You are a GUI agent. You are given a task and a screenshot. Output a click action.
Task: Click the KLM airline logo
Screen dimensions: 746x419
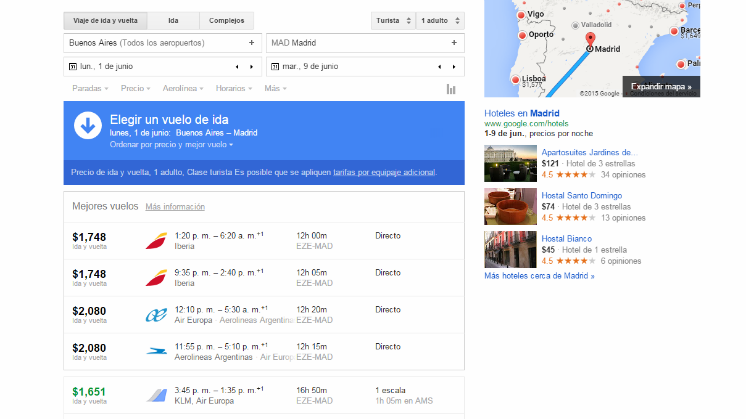pos(157,396)
